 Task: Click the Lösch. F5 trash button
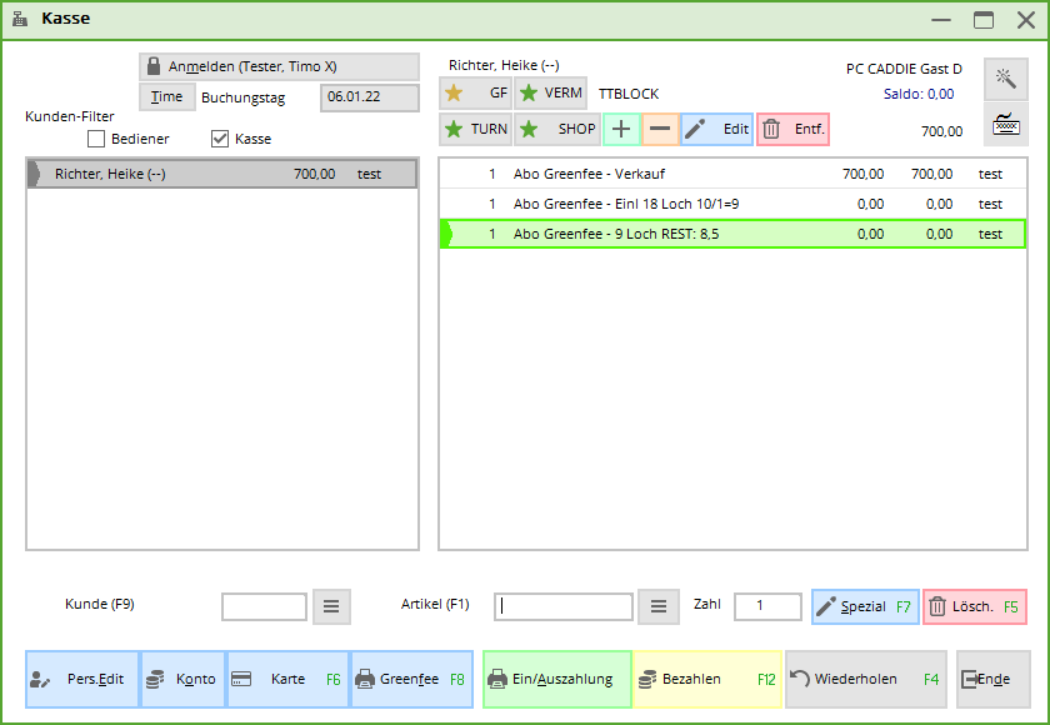(x=974, y=607)
